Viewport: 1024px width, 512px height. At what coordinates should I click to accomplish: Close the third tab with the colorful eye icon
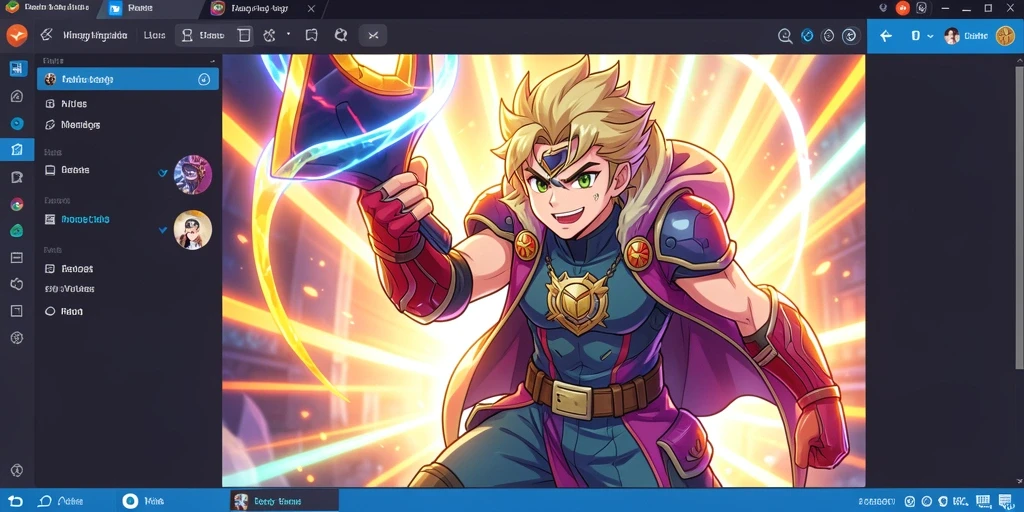coord(311,8)
